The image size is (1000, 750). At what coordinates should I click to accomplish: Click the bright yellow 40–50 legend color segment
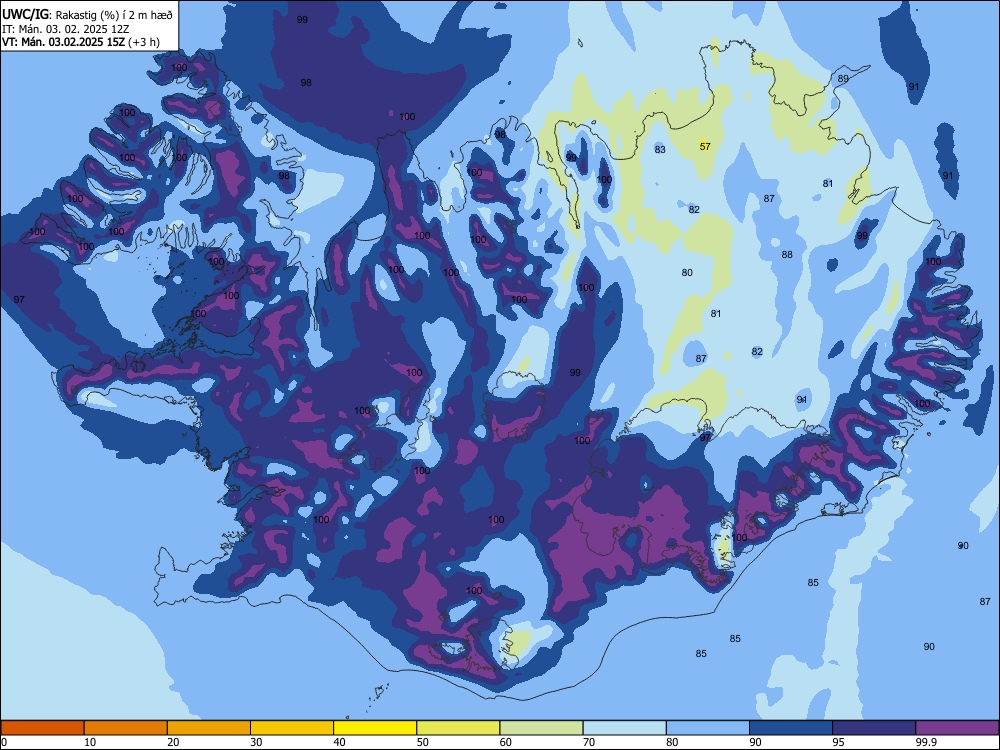click(375, 728)
